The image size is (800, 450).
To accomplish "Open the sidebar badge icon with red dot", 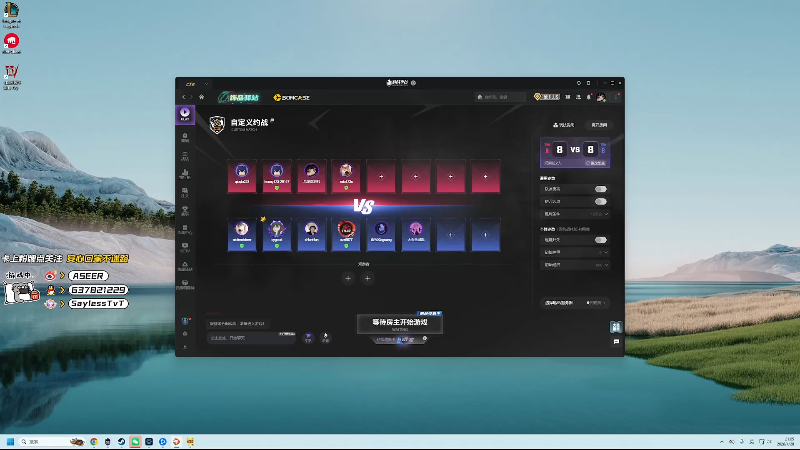I will 185,321.
